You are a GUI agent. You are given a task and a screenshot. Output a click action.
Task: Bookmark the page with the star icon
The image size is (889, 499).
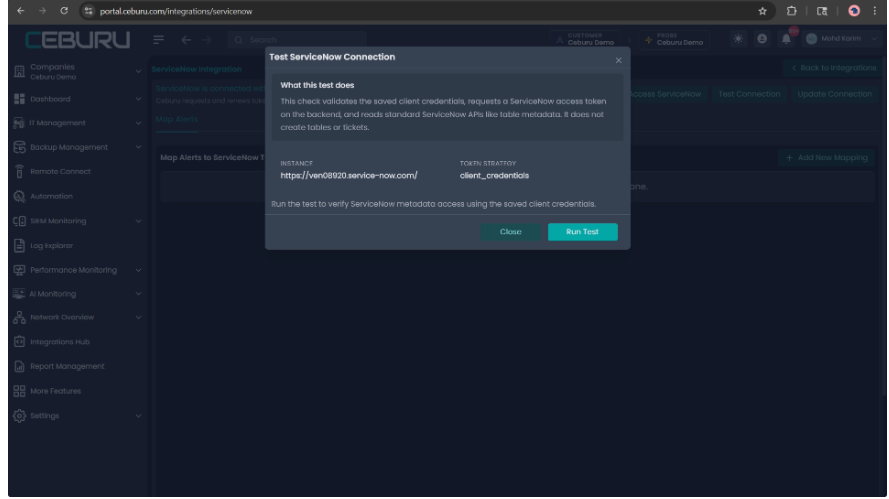(763, 11)
